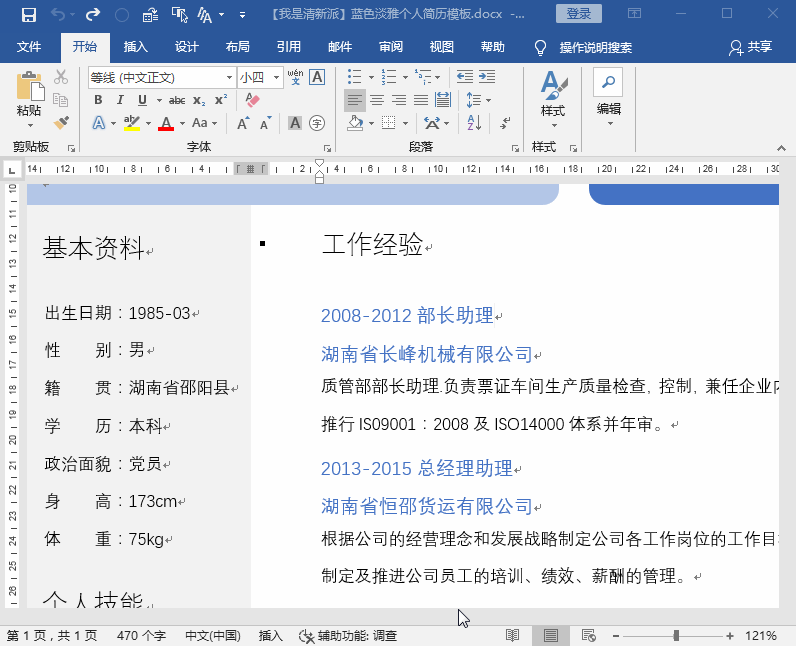Toggle show paragraph marks button
The height and width of the screenshot is (646, 796).
[x=505, y=123]
